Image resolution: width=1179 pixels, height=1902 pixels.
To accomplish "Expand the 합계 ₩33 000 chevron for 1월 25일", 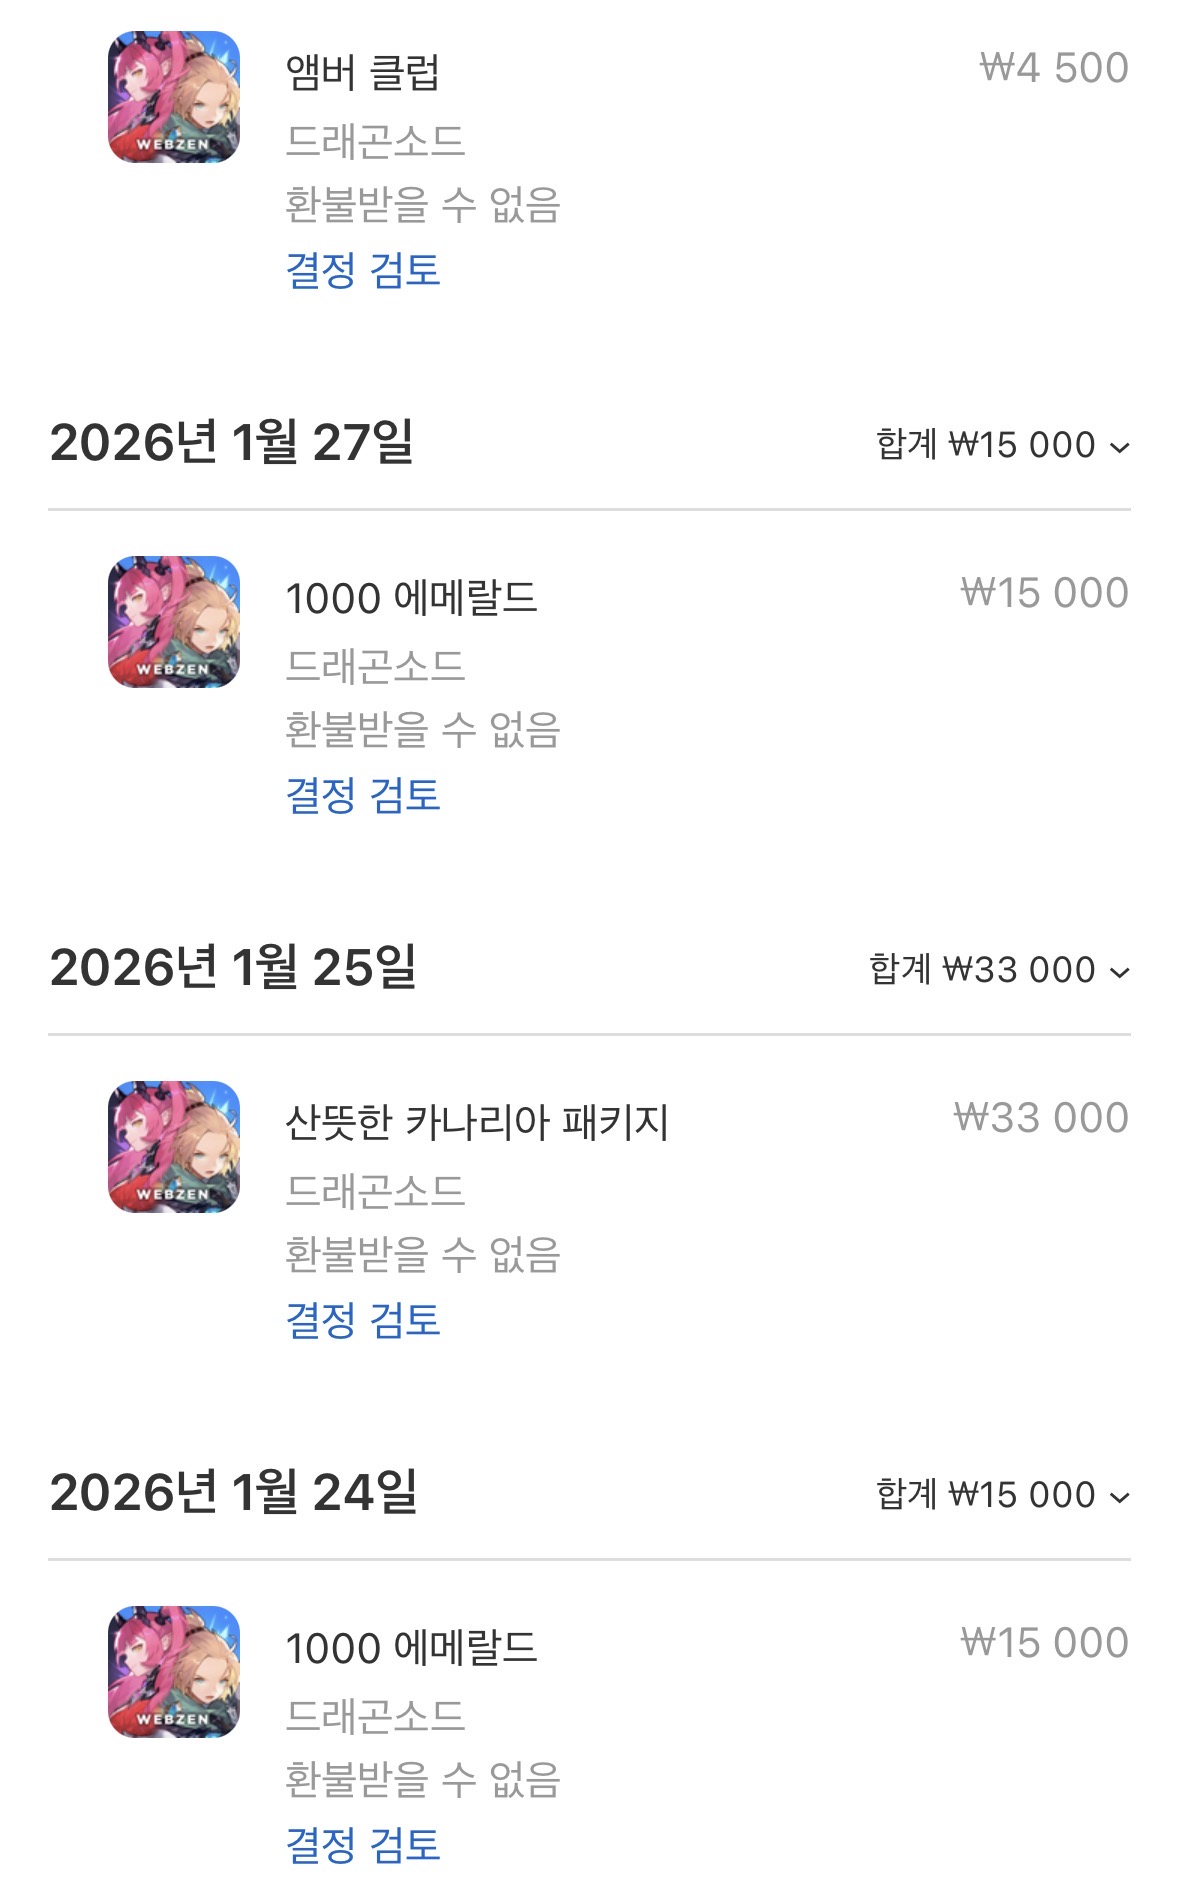I will pyautogui.click(x=1120, y=972).
